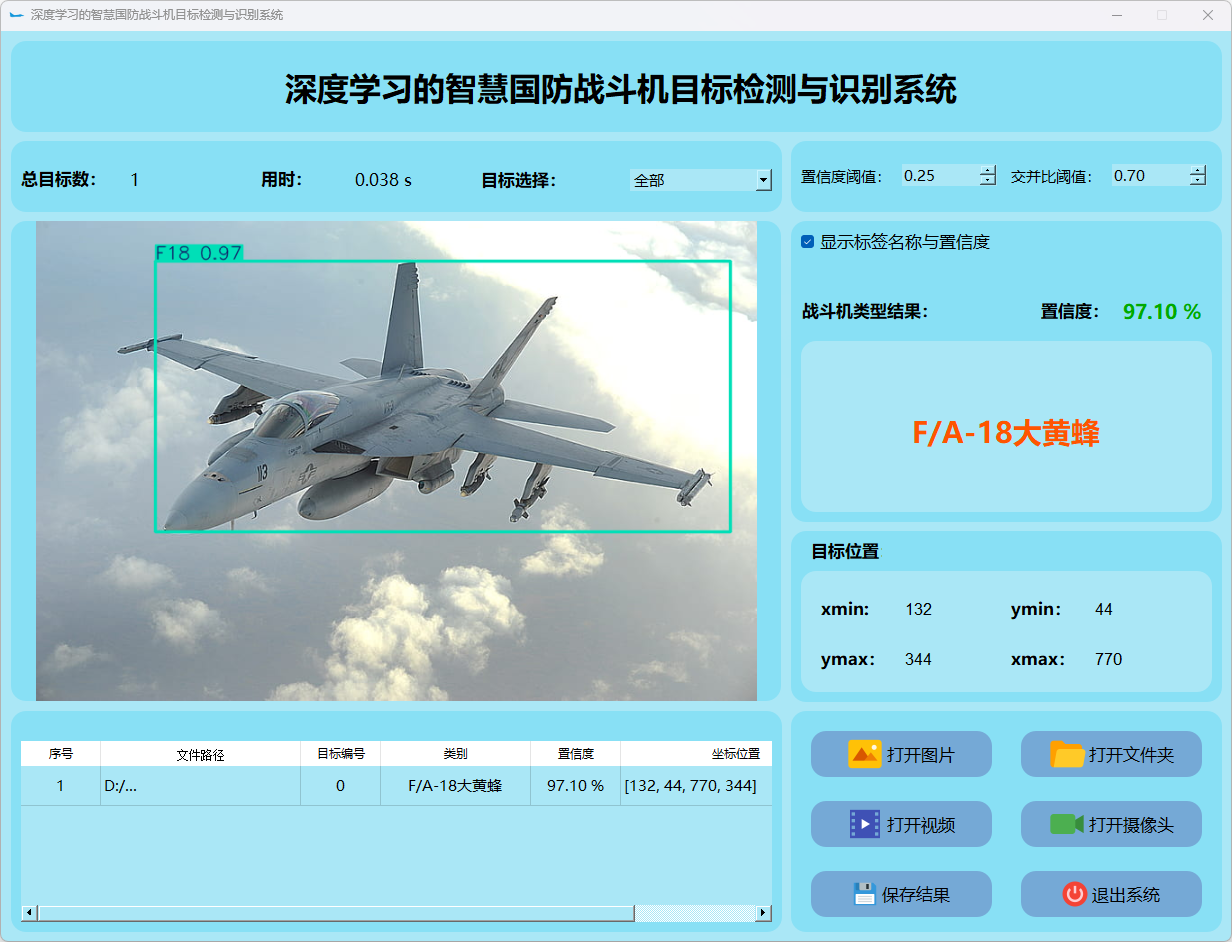Screen dimensions: 1232x942
Task: Toggle 显示标签名称与置信度 checkbox
Action: 808,242
